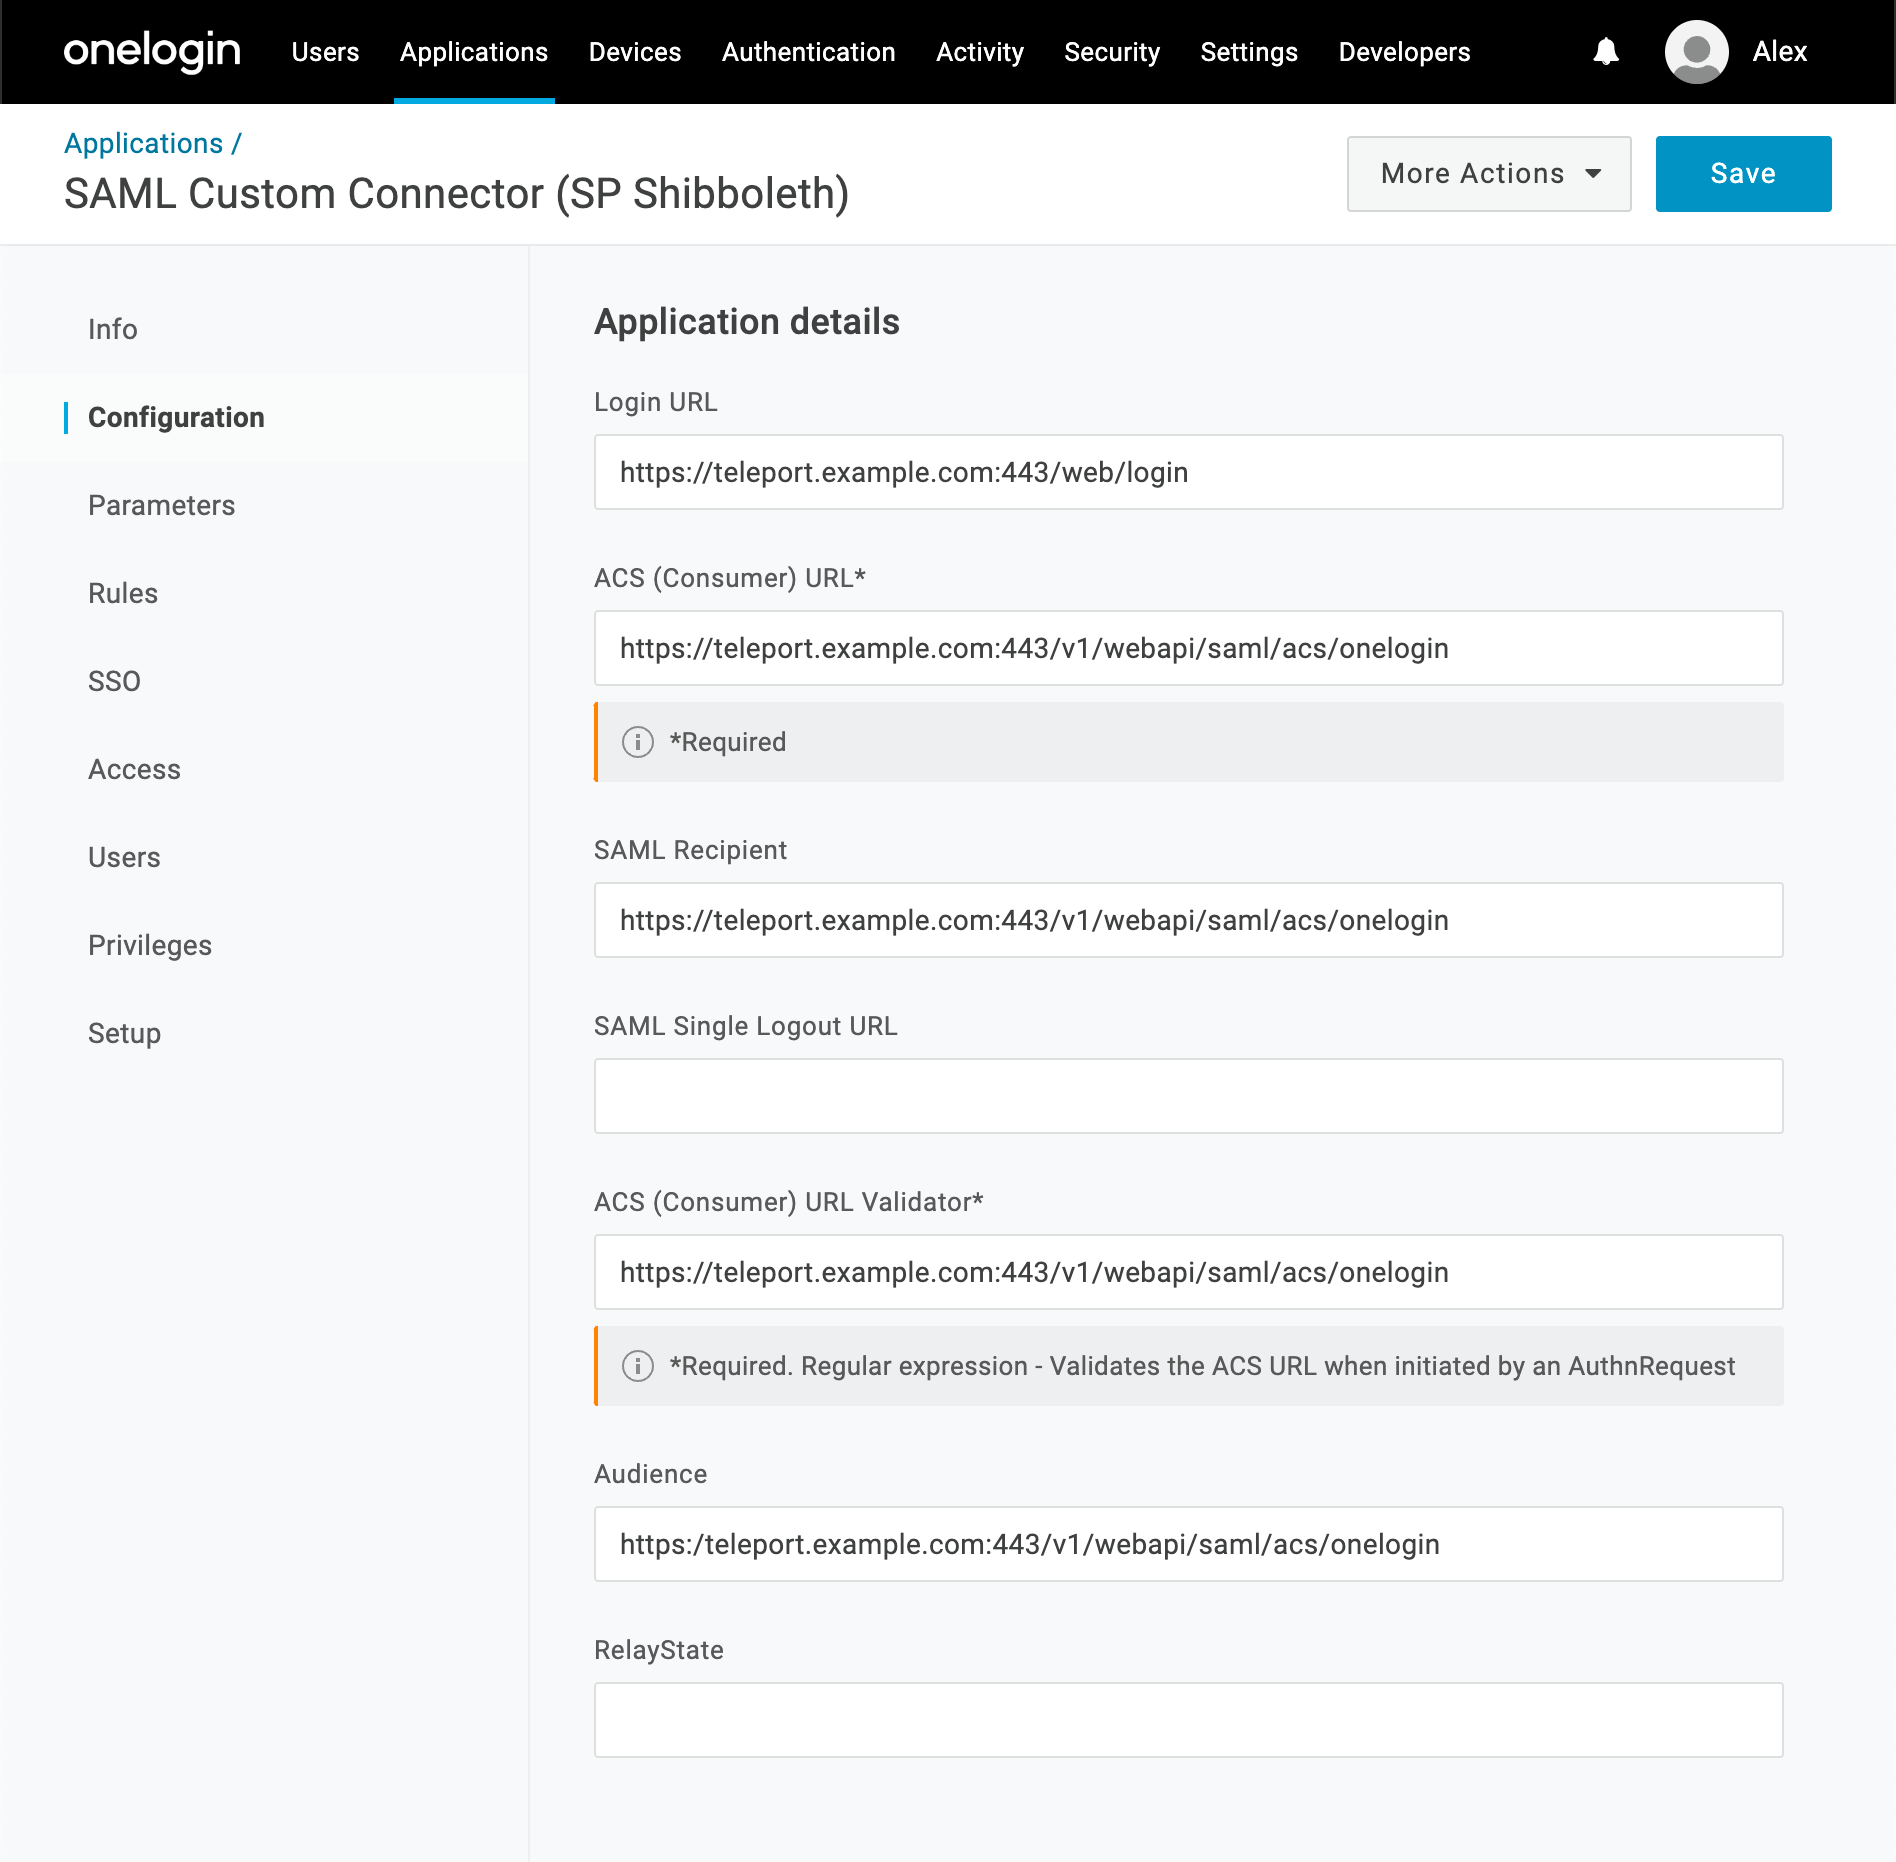Image resolution: width=1896 pixels, height=1862 pixels.
Task: Click the SAML Single Logout URL field
Action: click(x=1188, y=1095)
